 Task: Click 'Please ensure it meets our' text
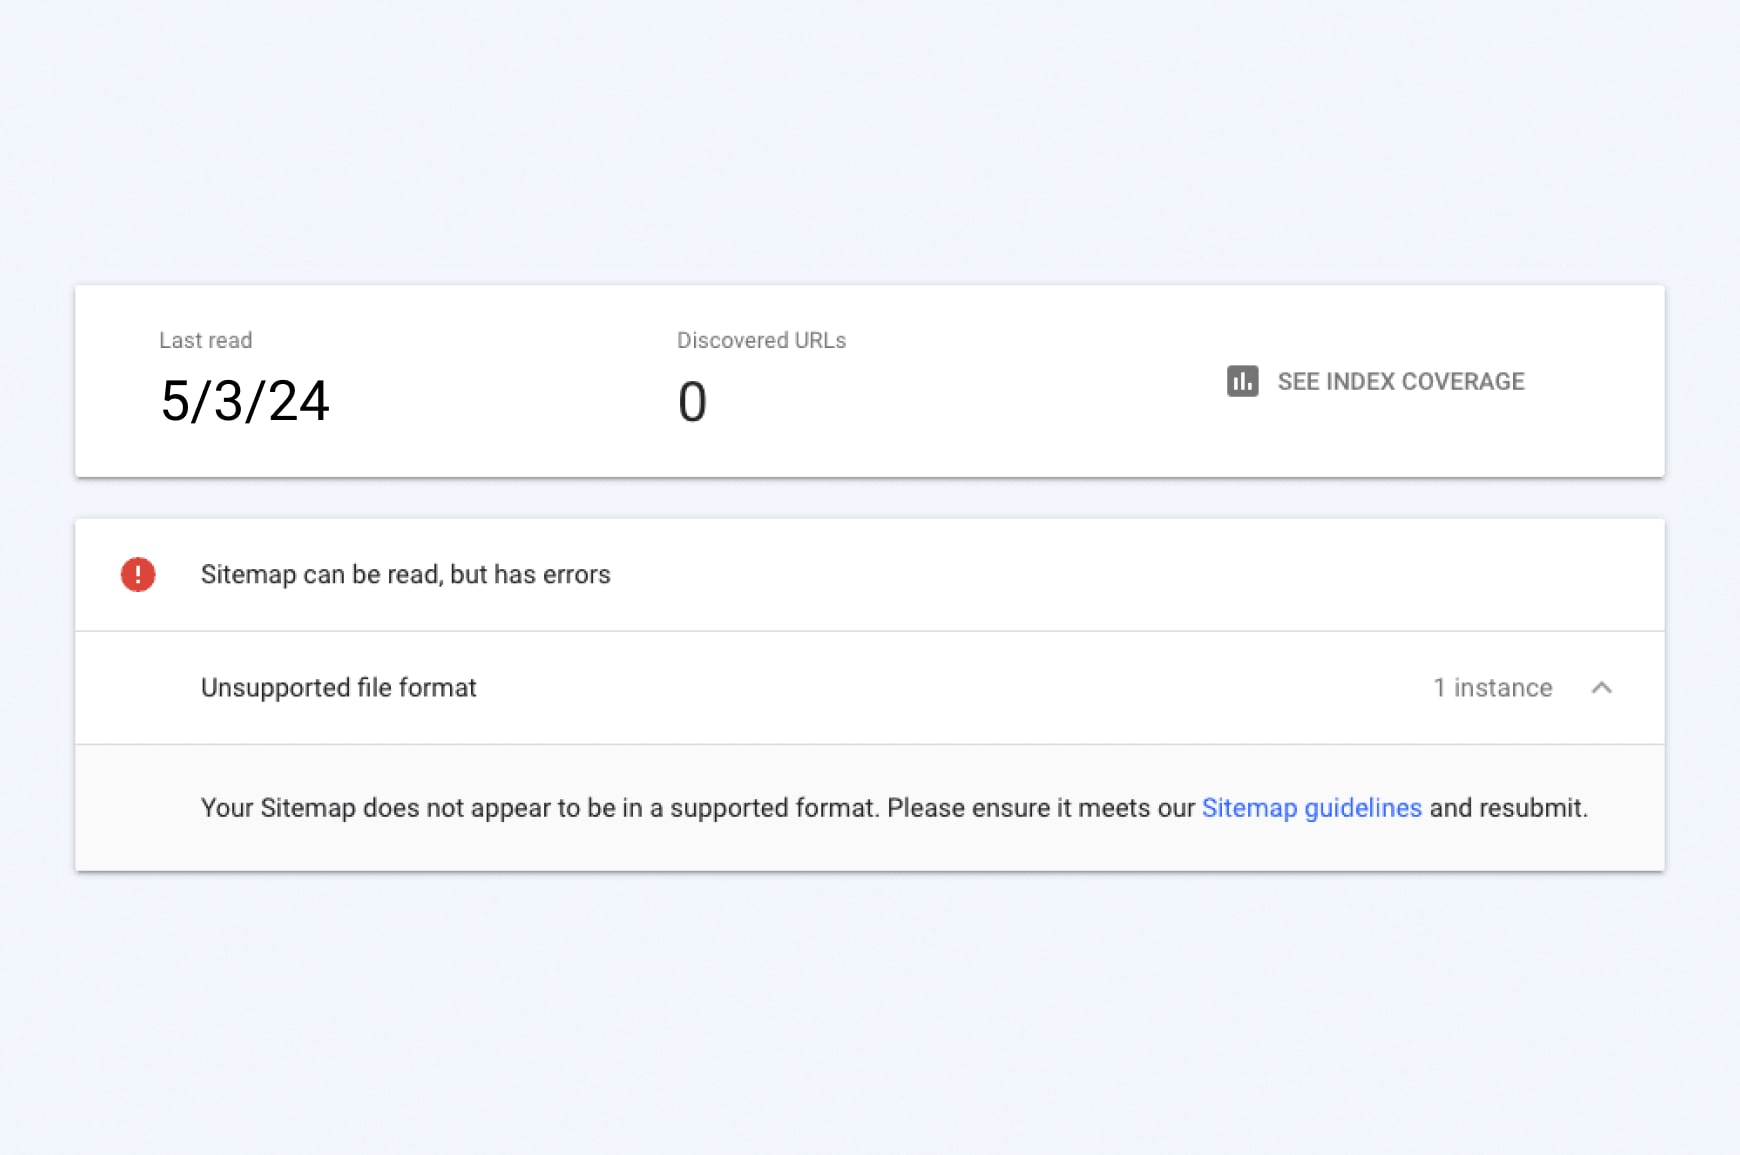1040,808
